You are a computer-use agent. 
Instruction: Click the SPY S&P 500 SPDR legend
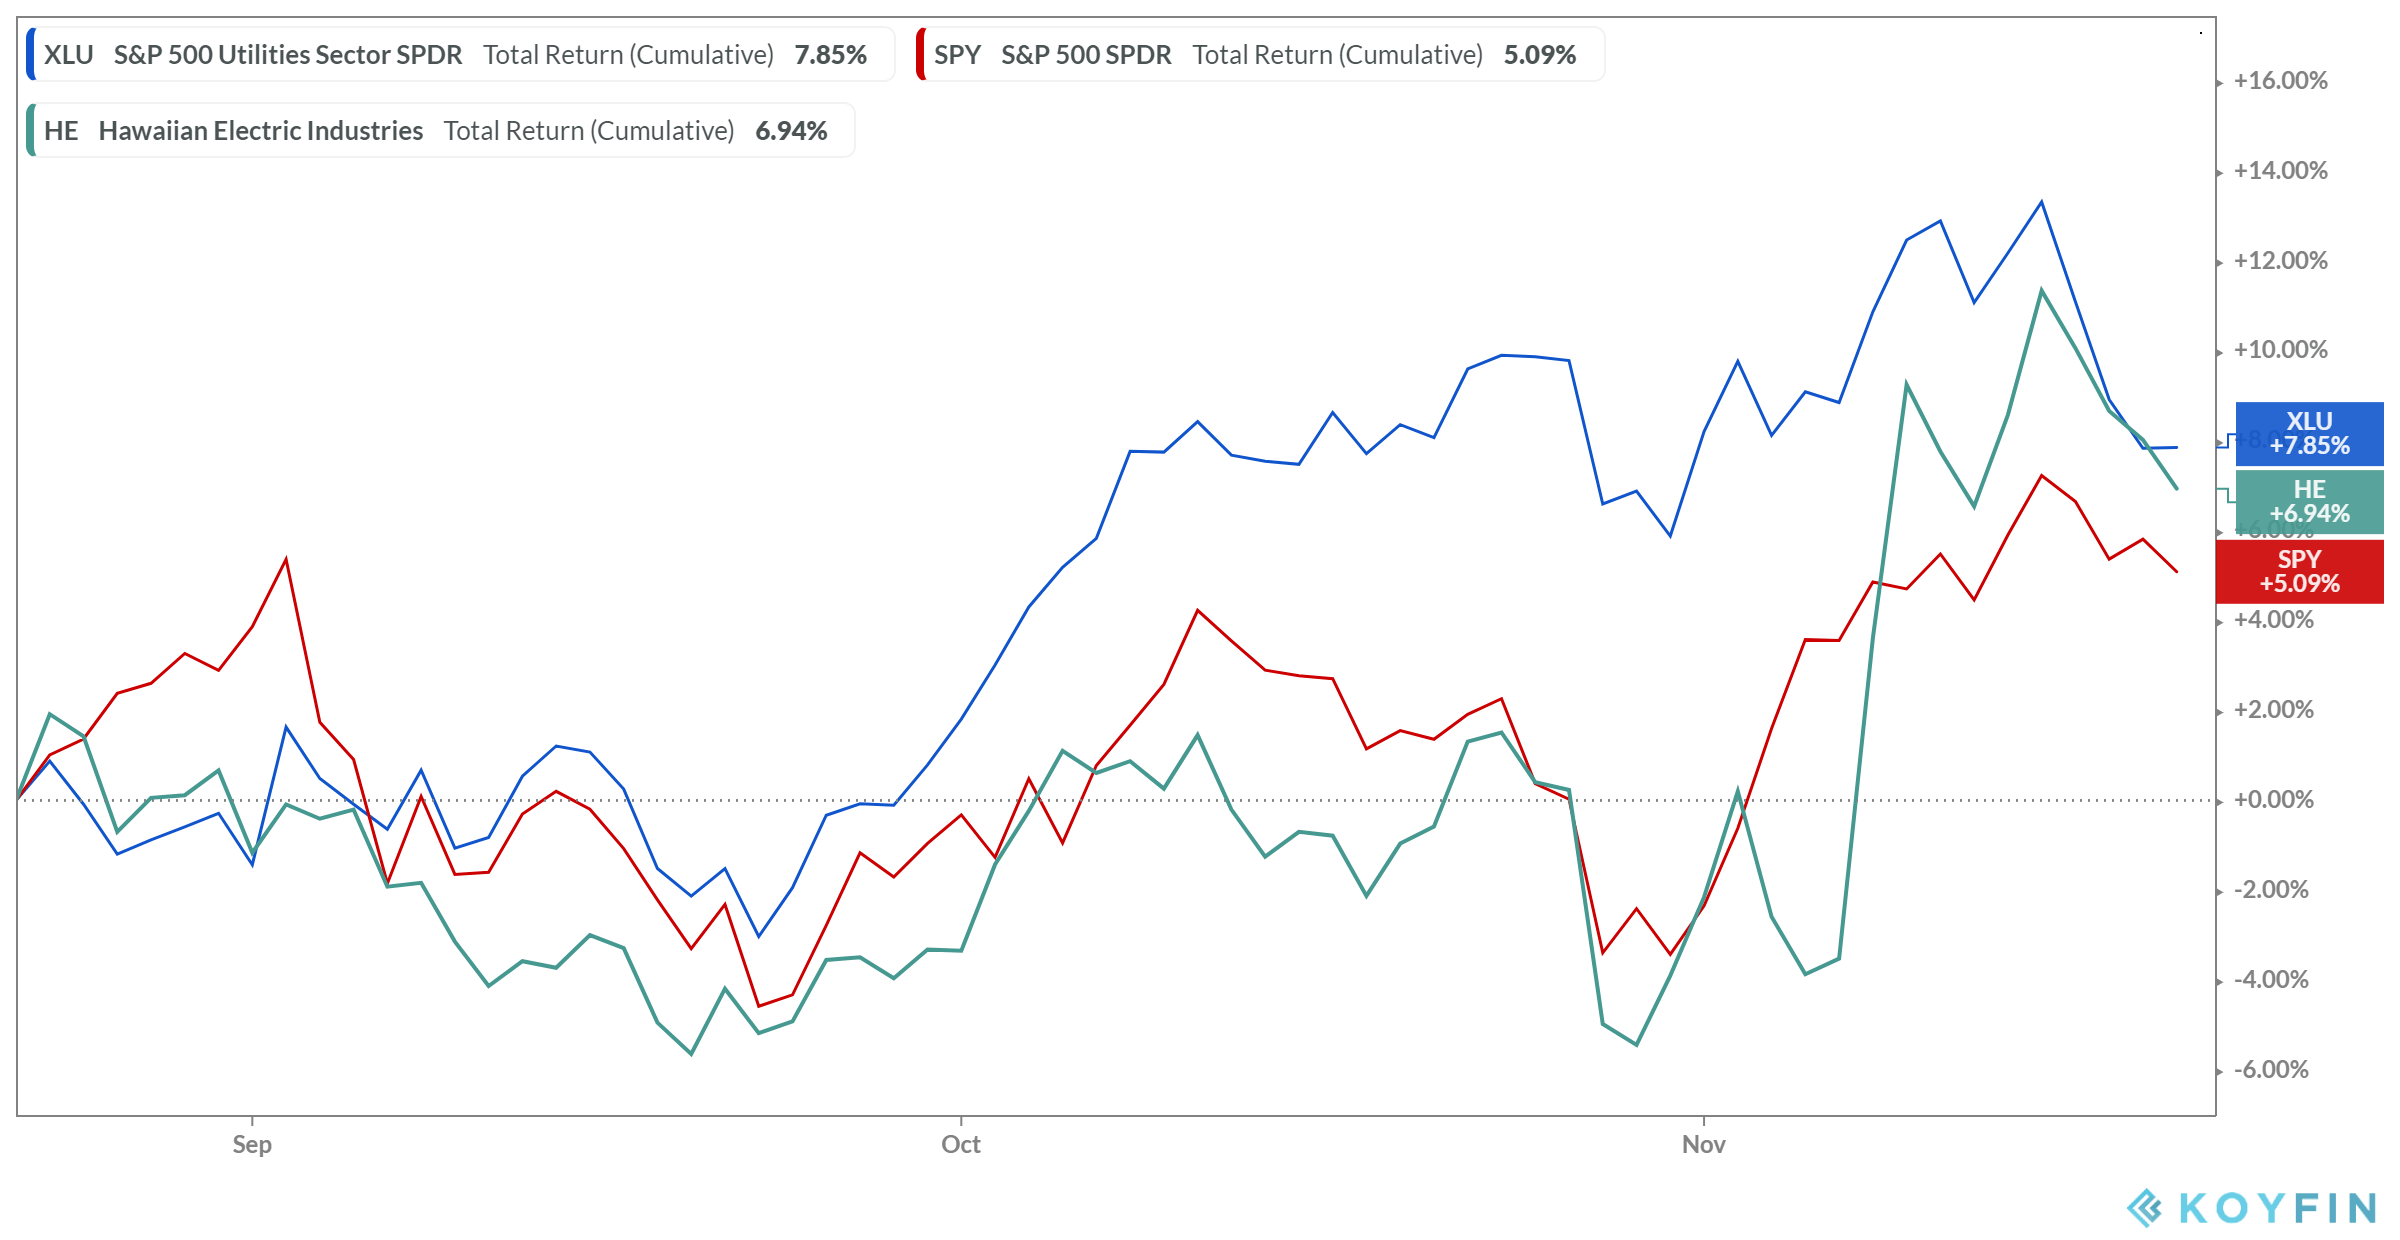pyautogui.click(x=1260, y=54)
